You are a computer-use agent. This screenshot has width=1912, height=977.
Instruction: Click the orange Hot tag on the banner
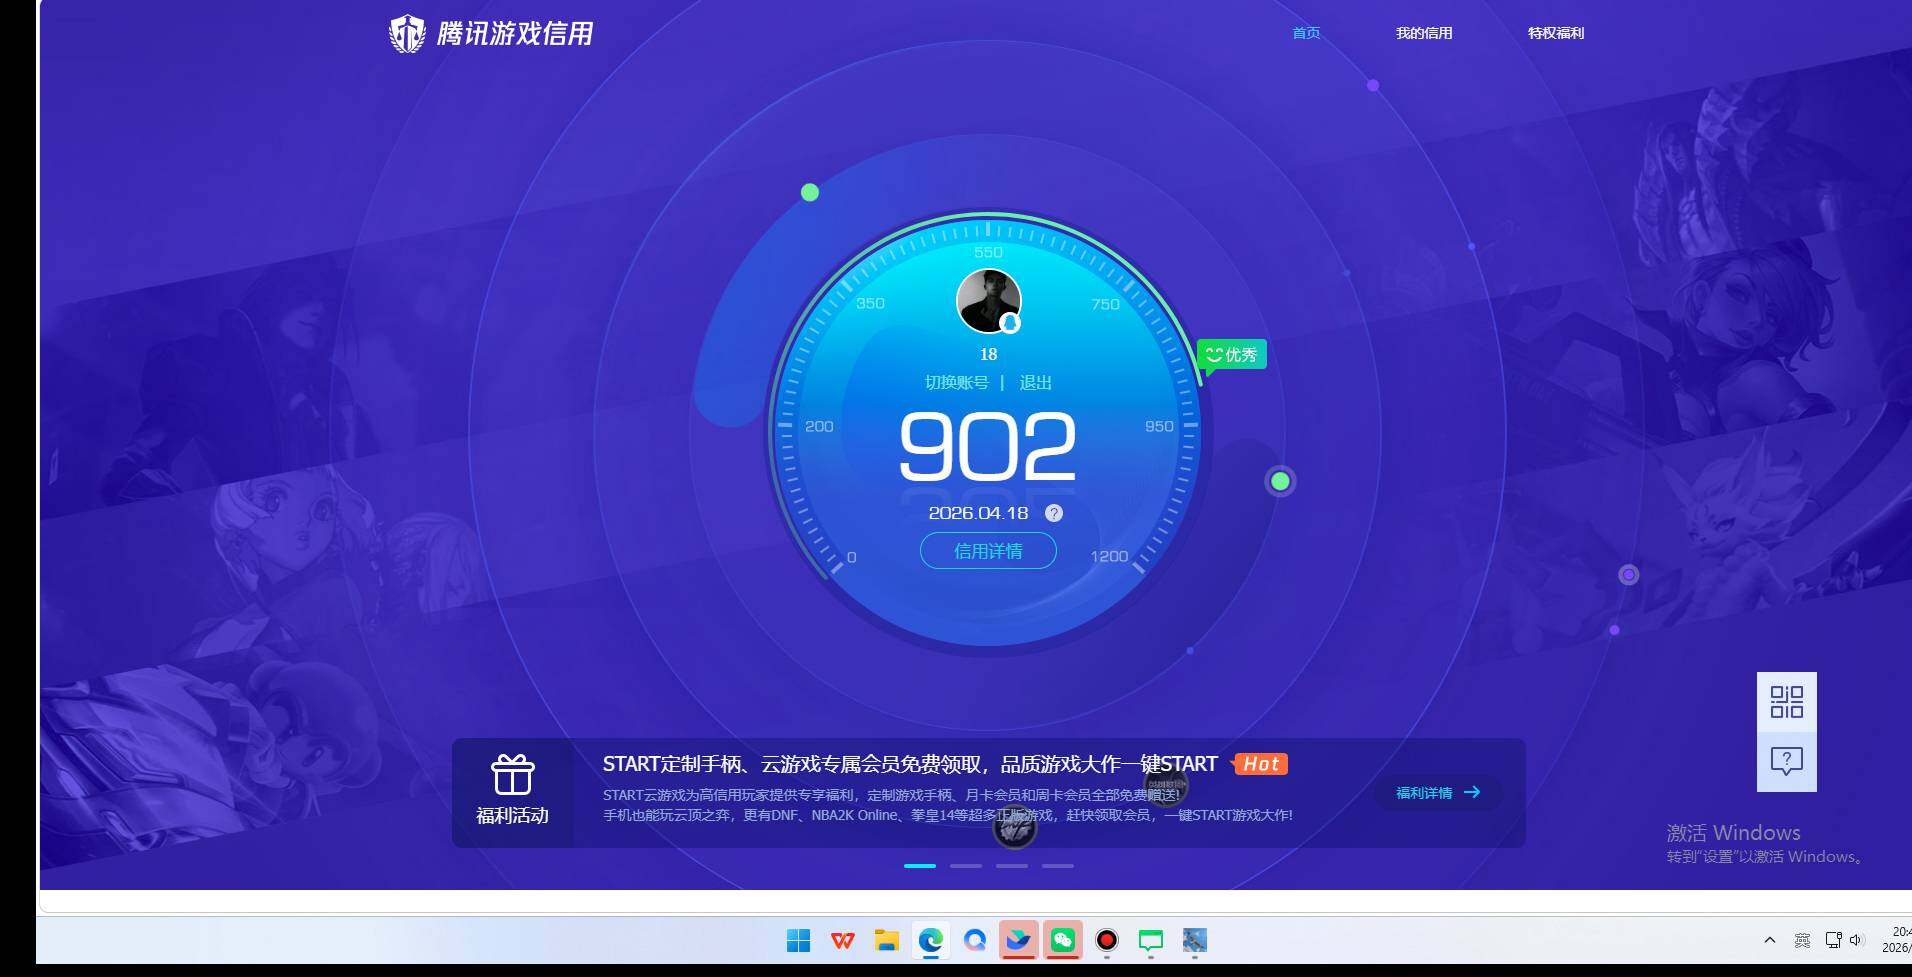pyautogui.click(x=1260, y=763)
